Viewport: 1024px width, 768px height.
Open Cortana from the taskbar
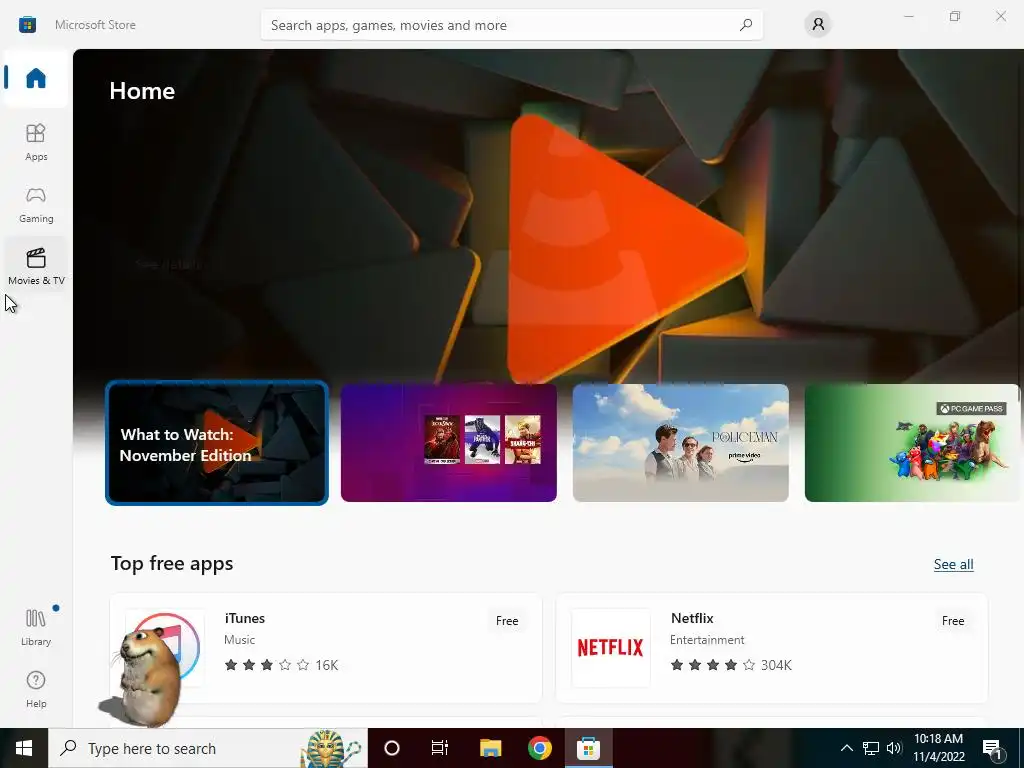click(x=392, y=748)
